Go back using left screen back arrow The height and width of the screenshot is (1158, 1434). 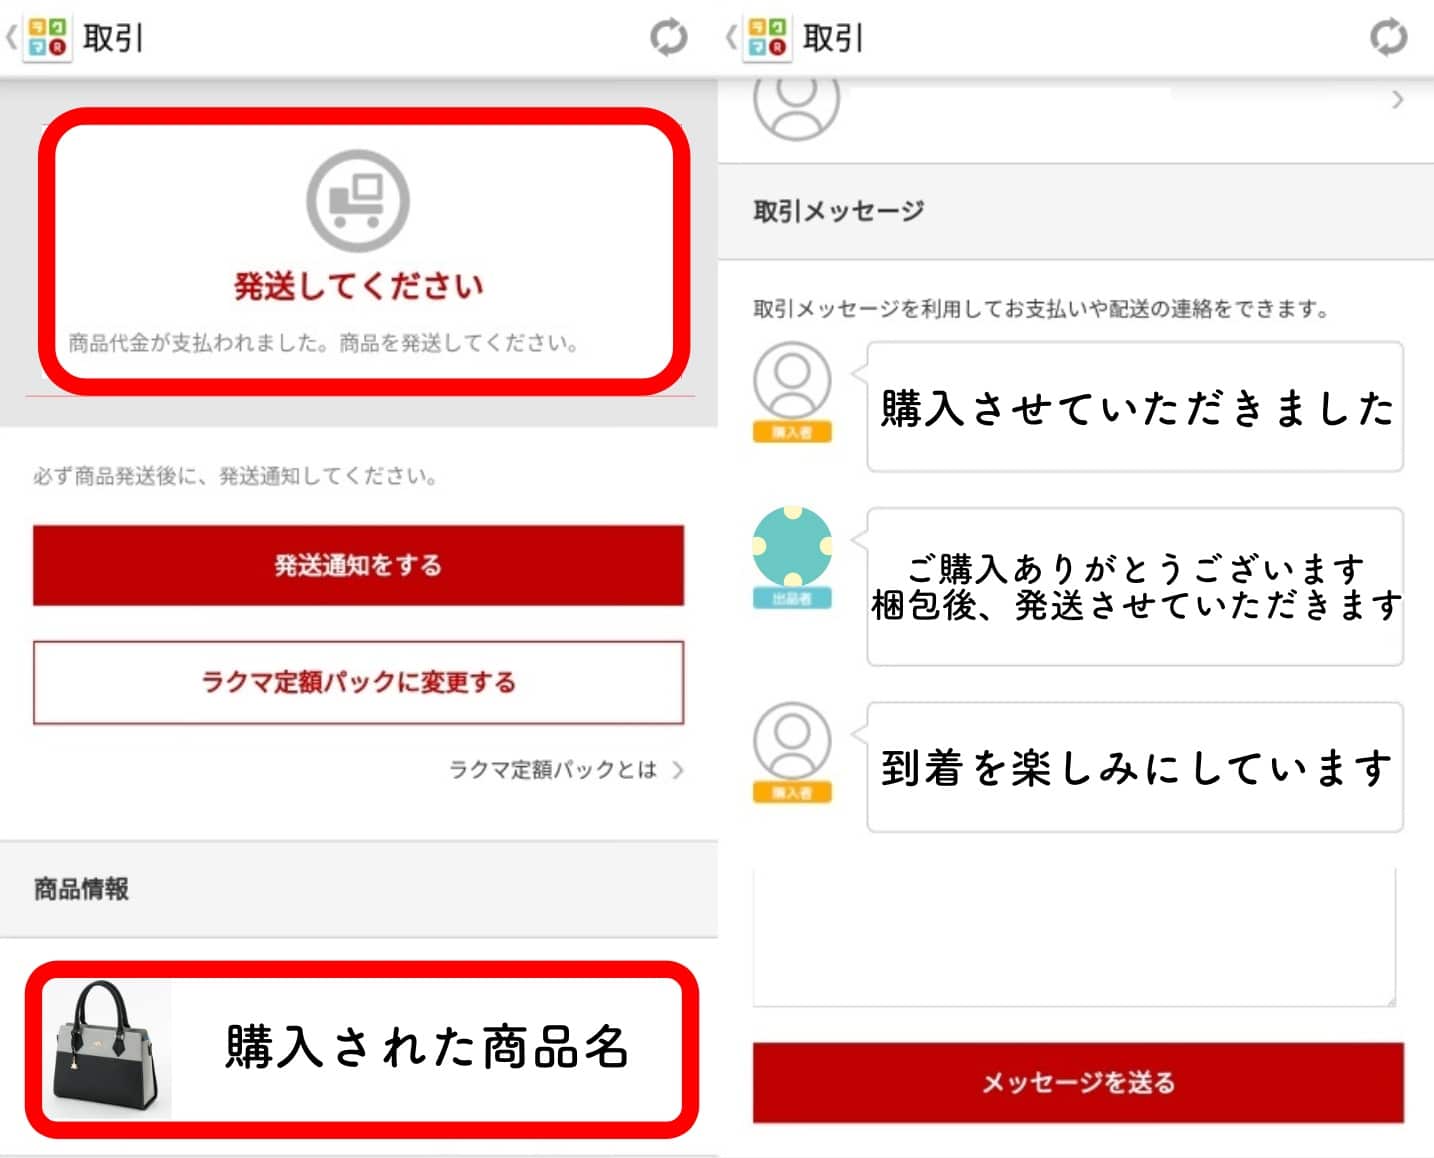tap(11, 38)
